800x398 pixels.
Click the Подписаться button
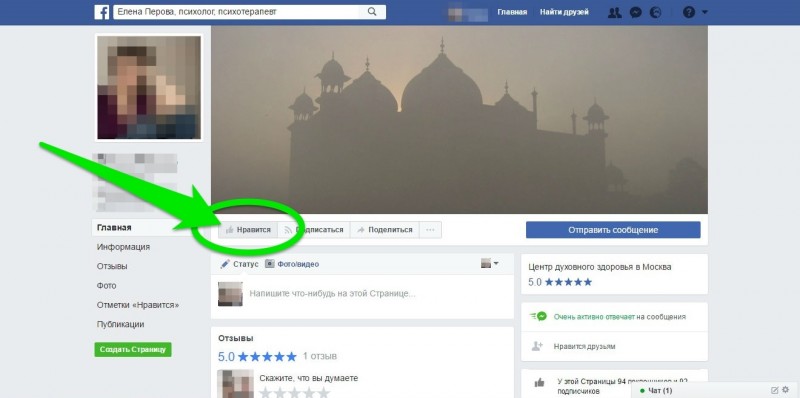click(314, 230)
